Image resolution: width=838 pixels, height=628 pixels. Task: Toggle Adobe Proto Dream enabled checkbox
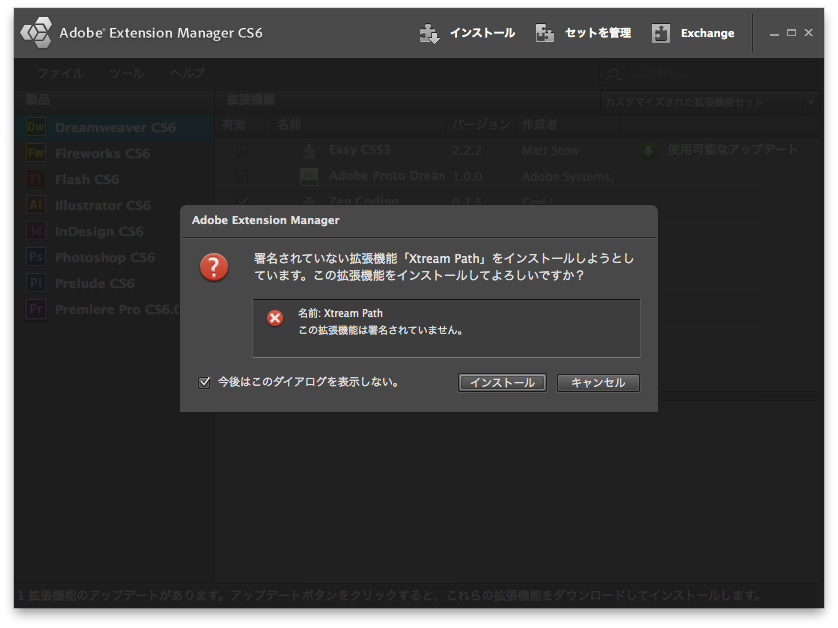click(242, 176)
